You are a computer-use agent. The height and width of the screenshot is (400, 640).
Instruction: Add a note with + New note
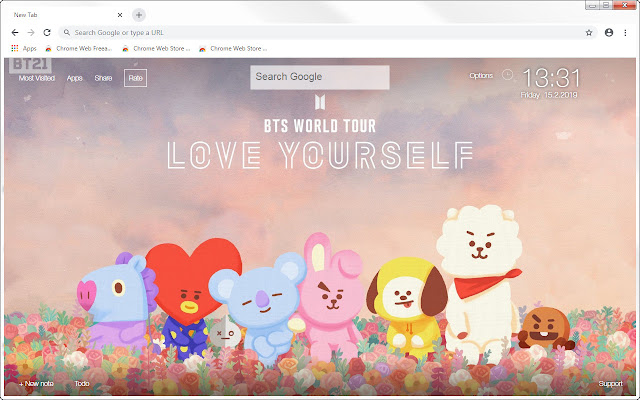click(36, 384)
